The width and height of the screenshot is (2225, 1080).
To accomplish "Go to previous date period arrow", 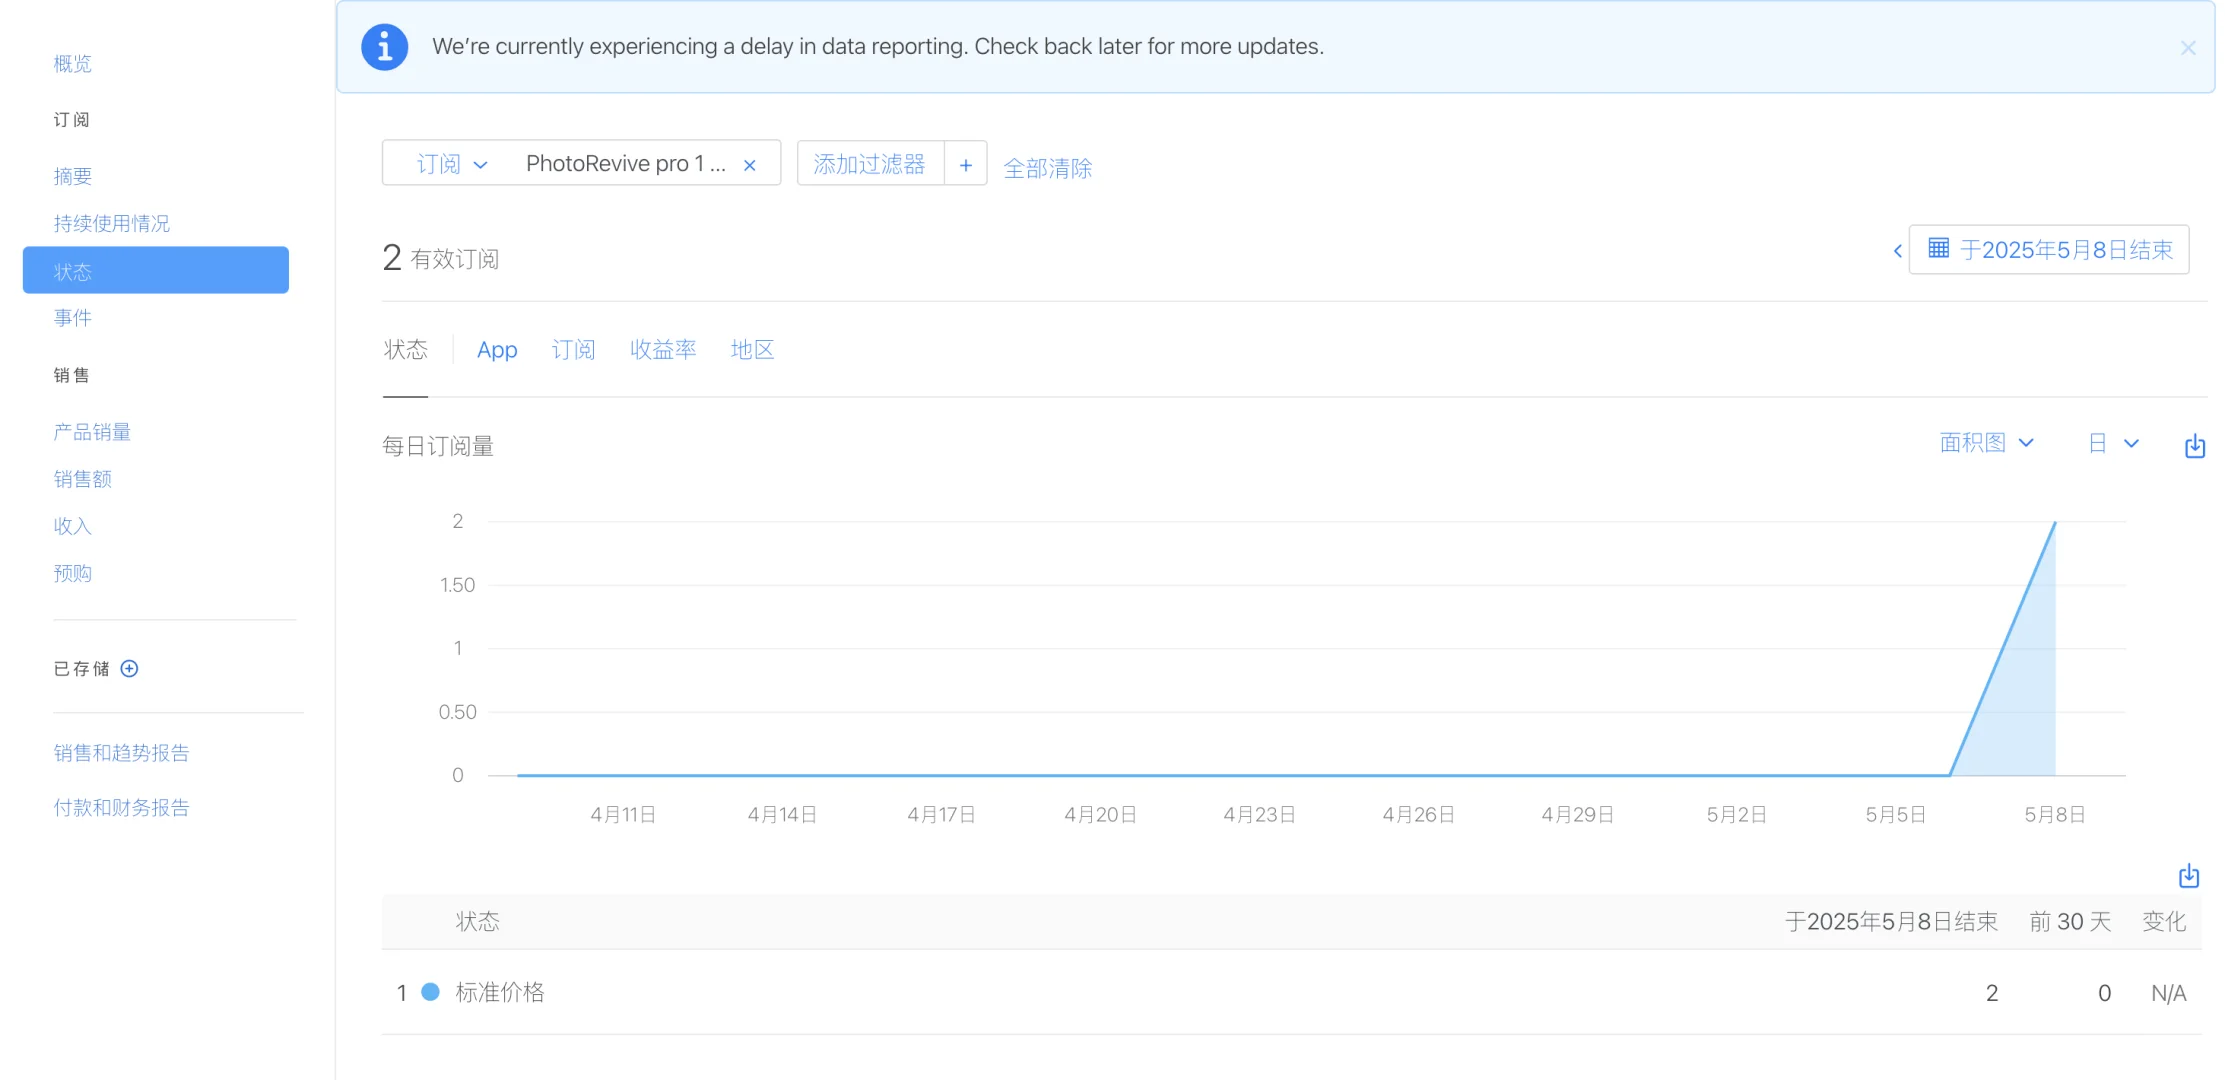I will (x=1897, y=251).
